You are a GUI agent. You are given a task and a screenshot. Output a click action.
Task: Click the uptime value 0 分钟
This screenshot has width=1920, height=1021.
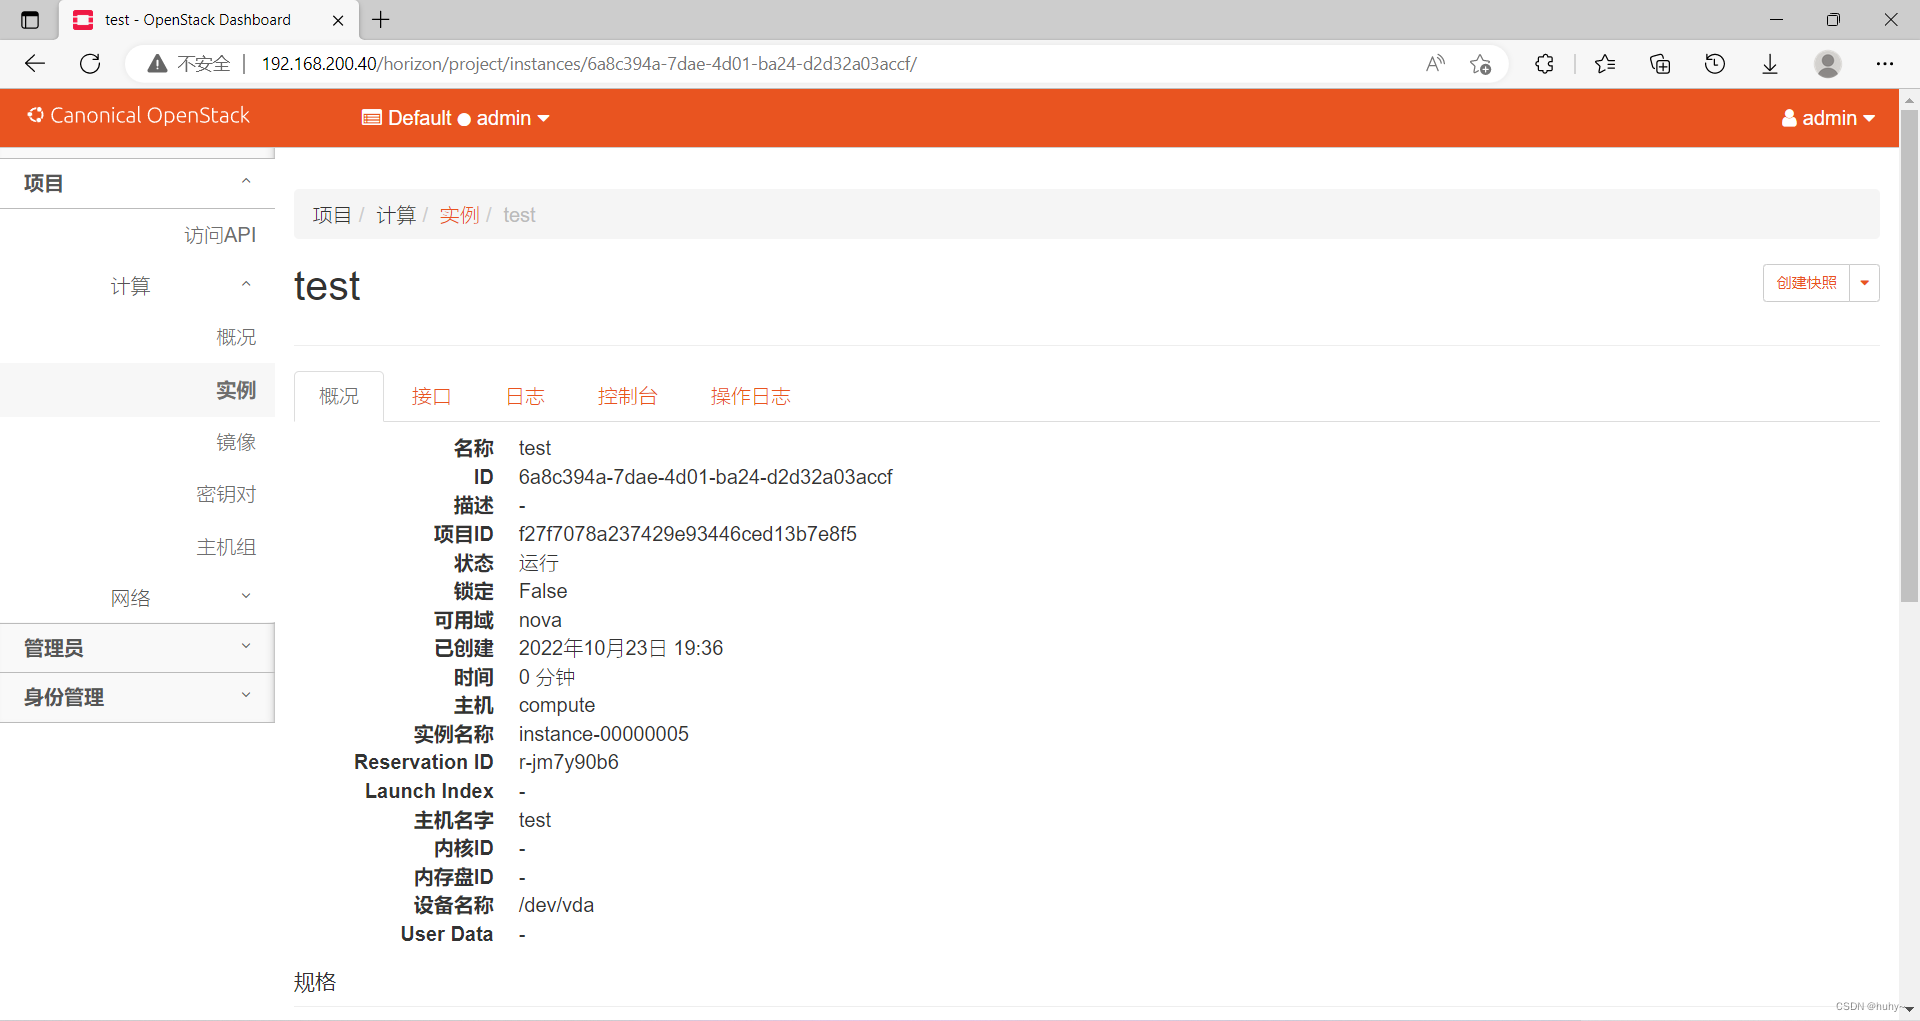[x=546, y=677]
